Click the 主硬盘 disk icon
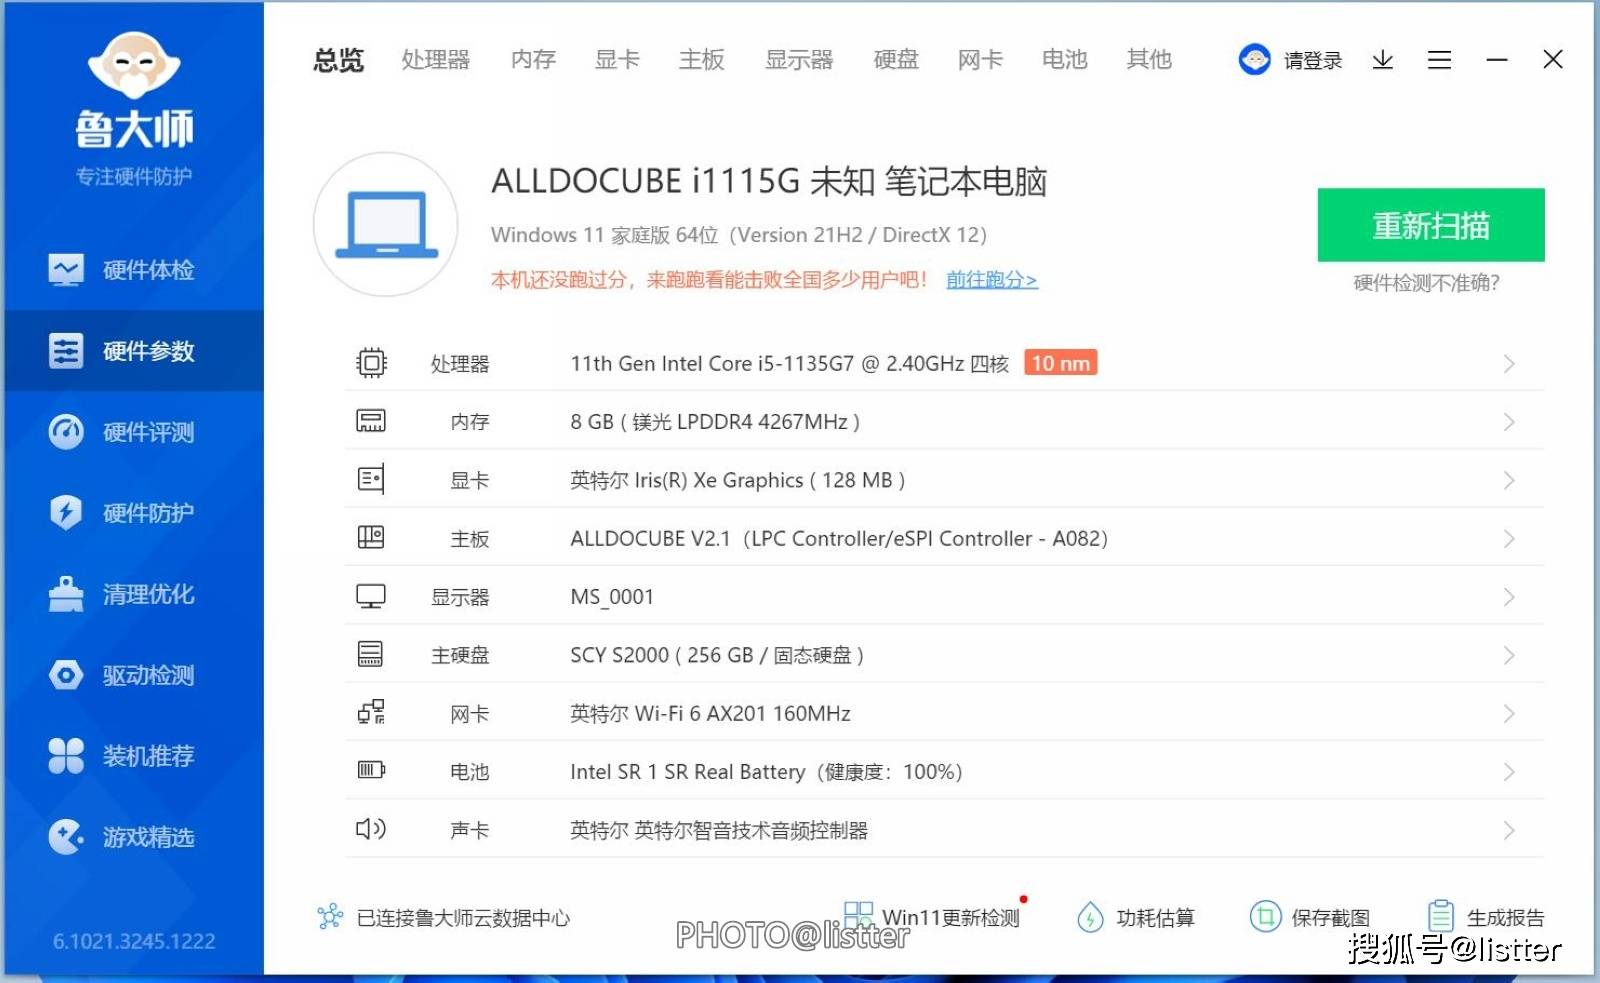 point(371,654)
